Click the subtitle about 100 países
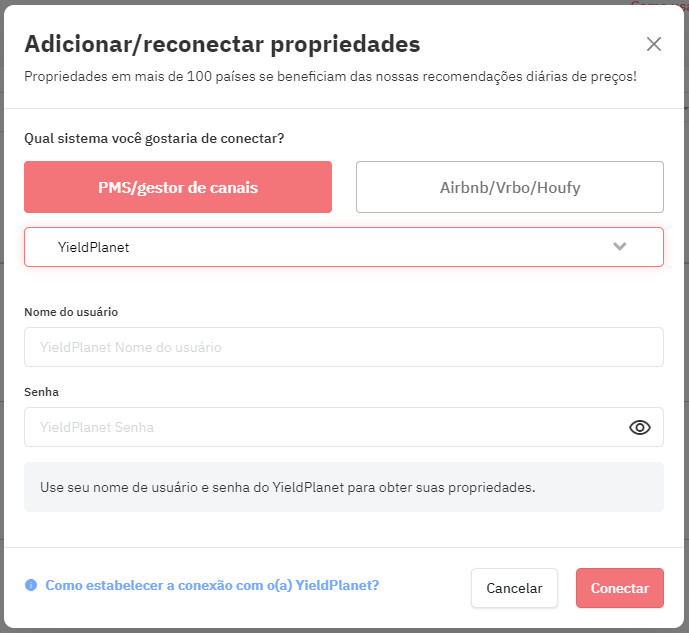 coord(330,76)
